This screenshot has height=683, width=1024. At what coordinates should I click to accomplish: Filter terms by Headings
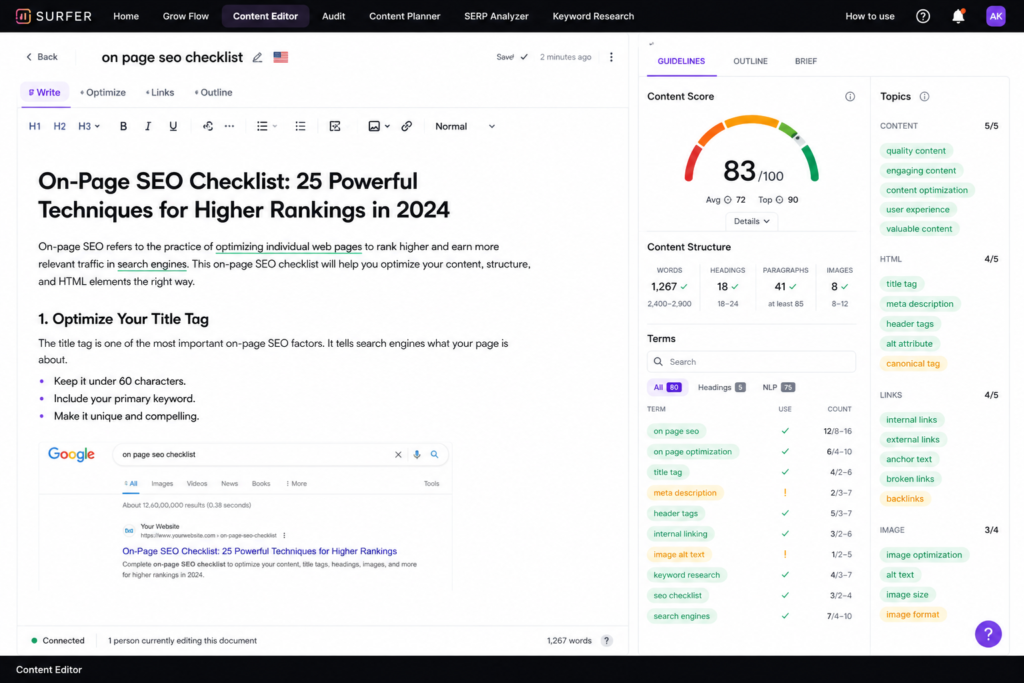[x=721, y=387]
